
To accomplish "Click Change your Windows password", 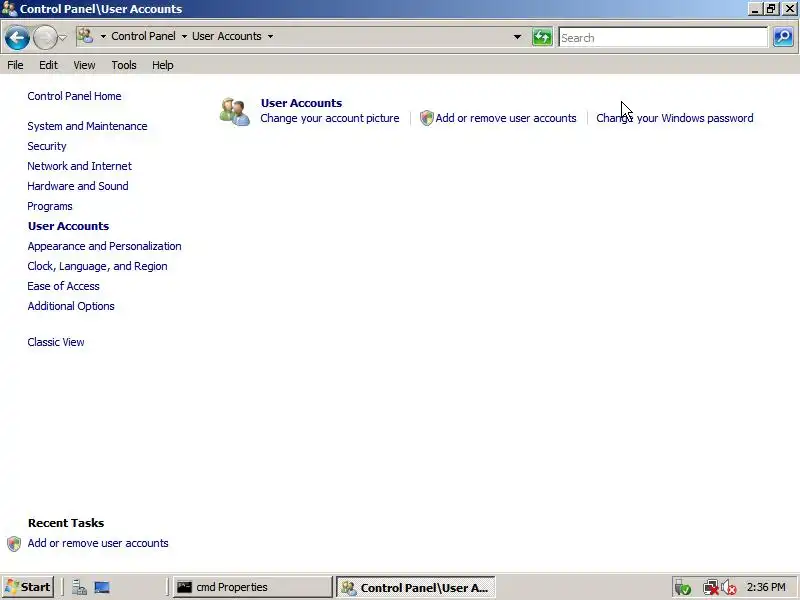I will coord(675,118).
